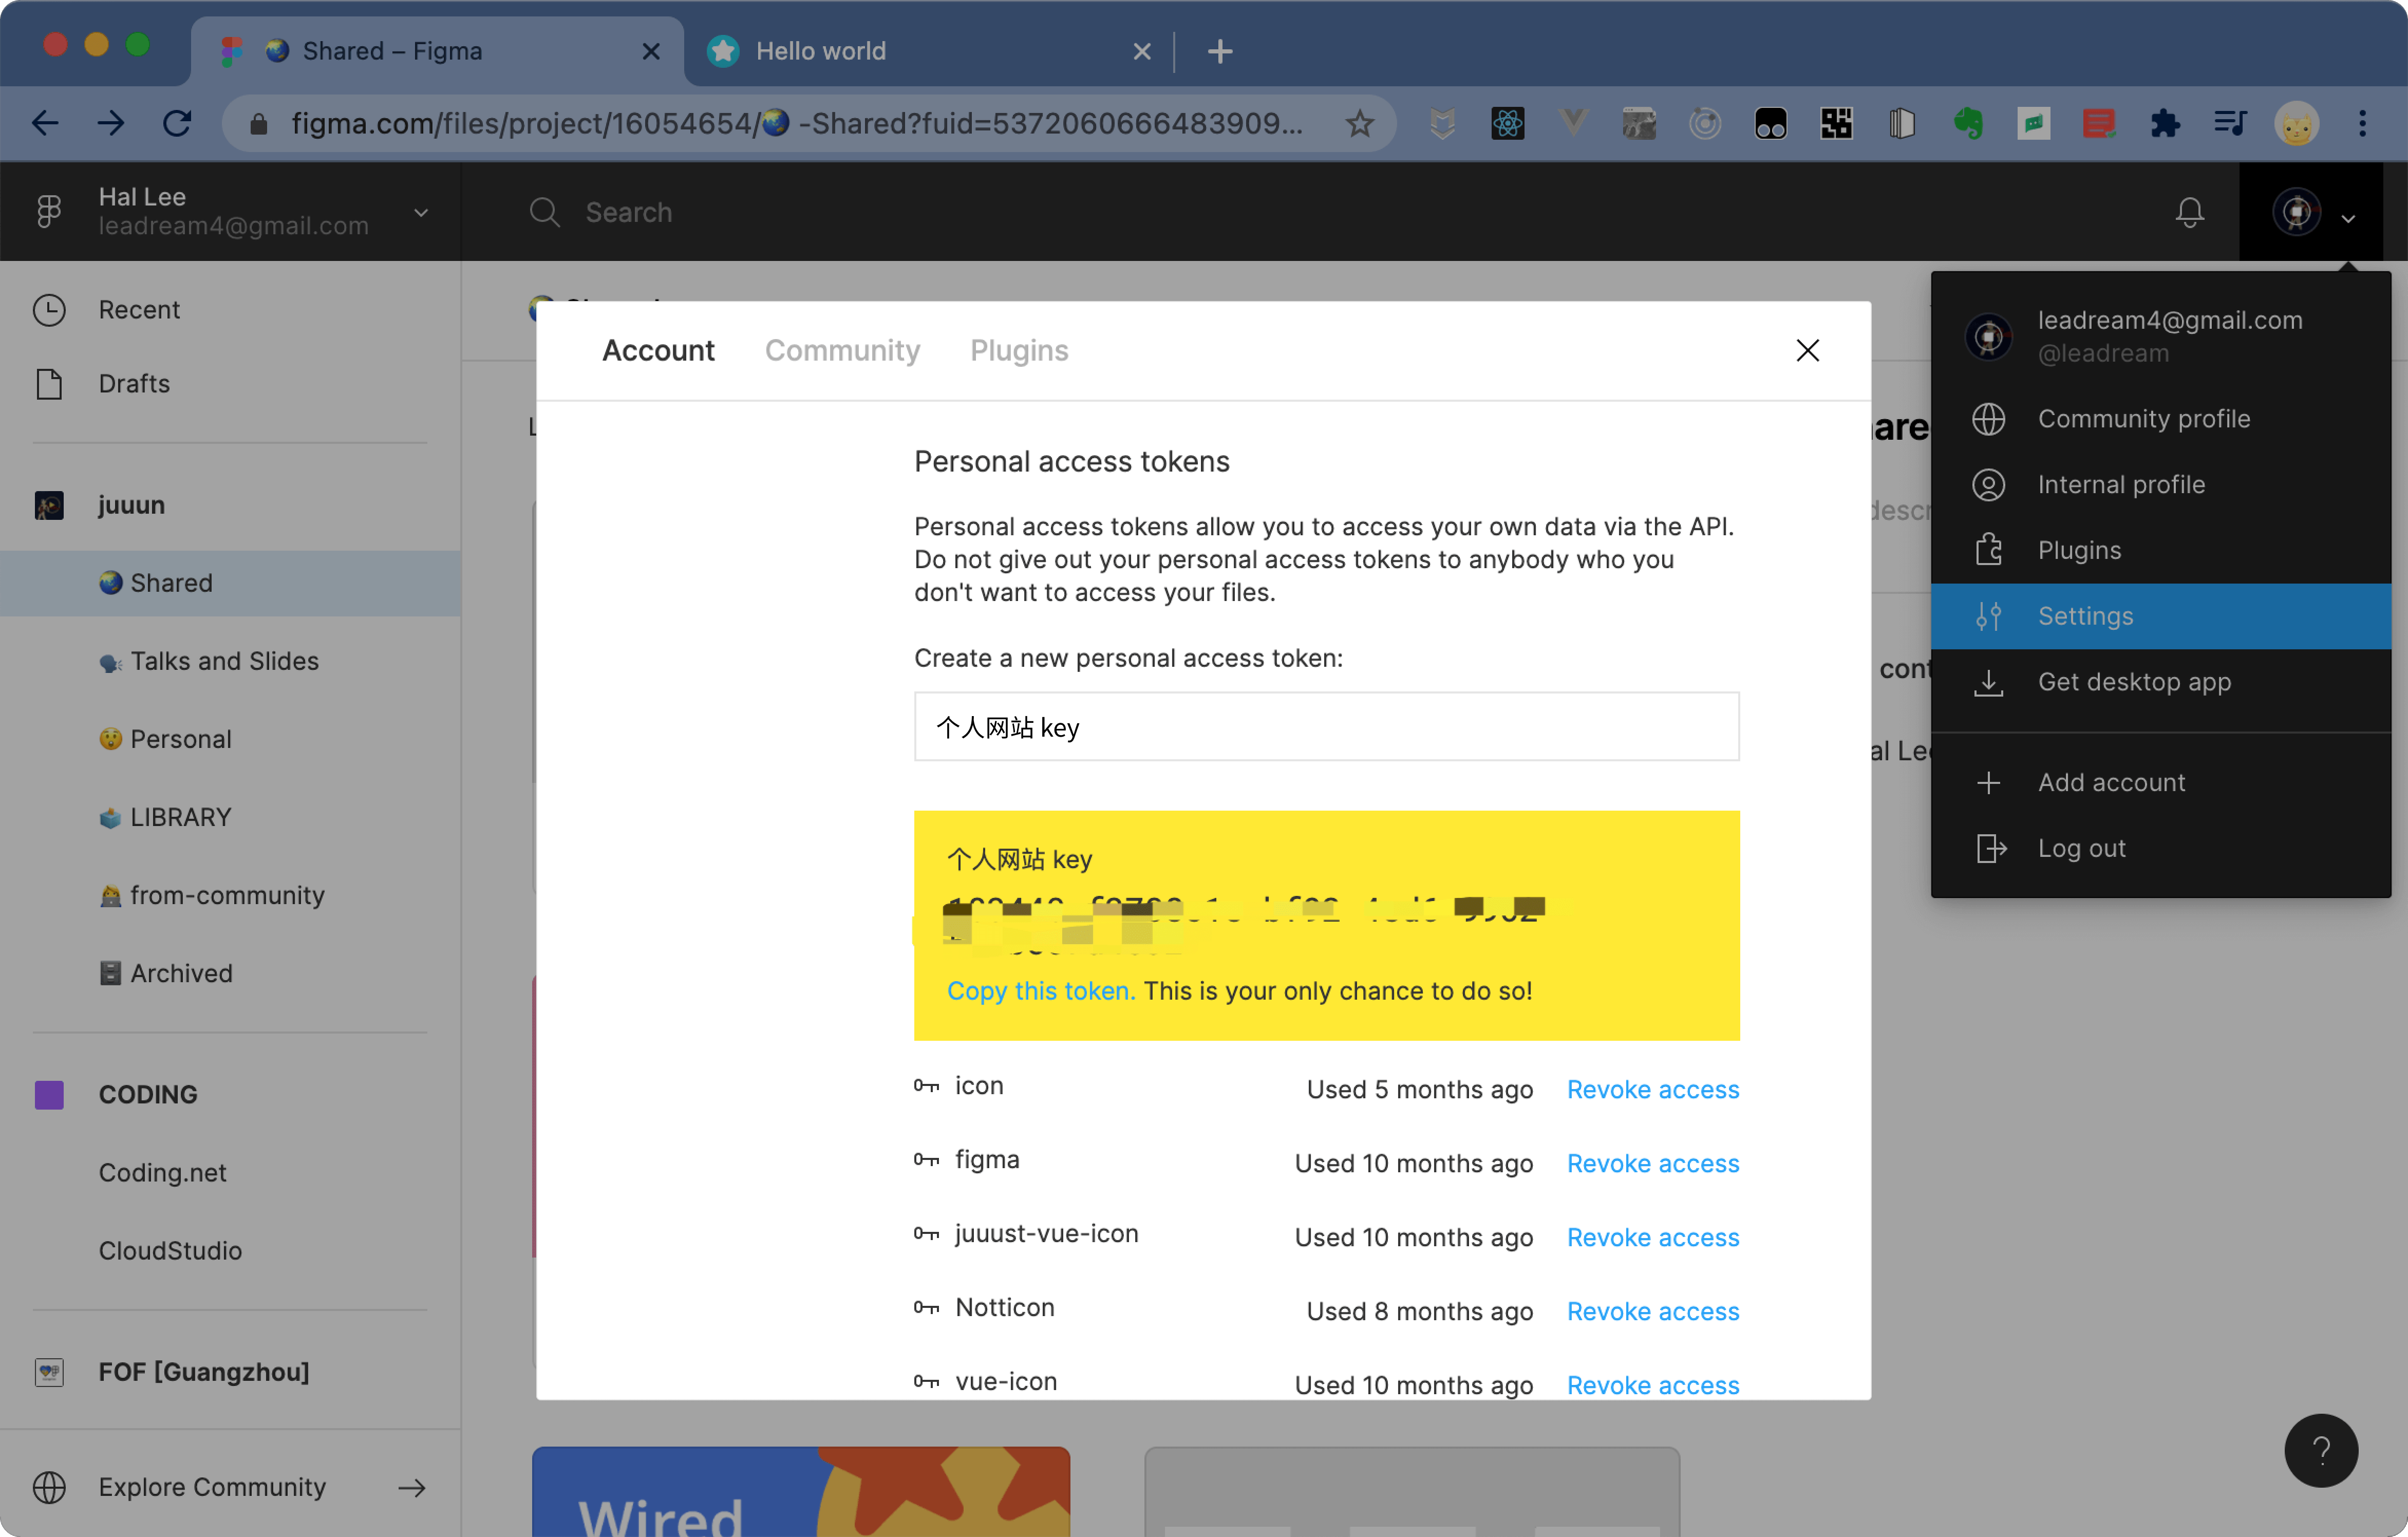Click the key icon next to Notticon

pyautogui.click(x=926, y=1307)
